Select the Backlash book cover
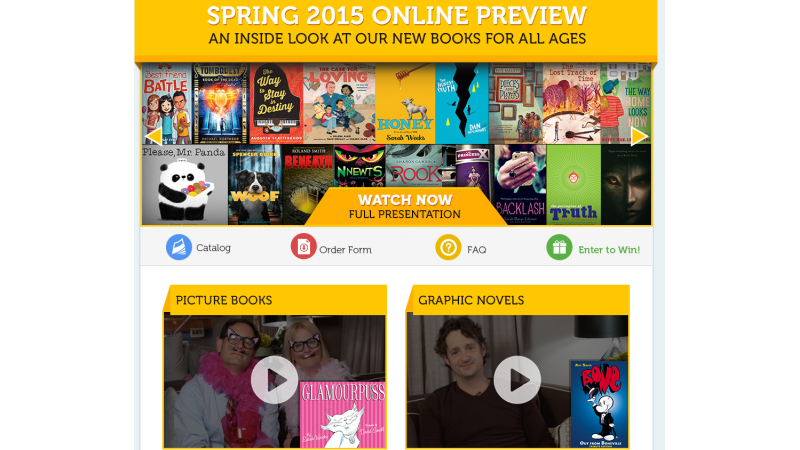 (520, 185)
